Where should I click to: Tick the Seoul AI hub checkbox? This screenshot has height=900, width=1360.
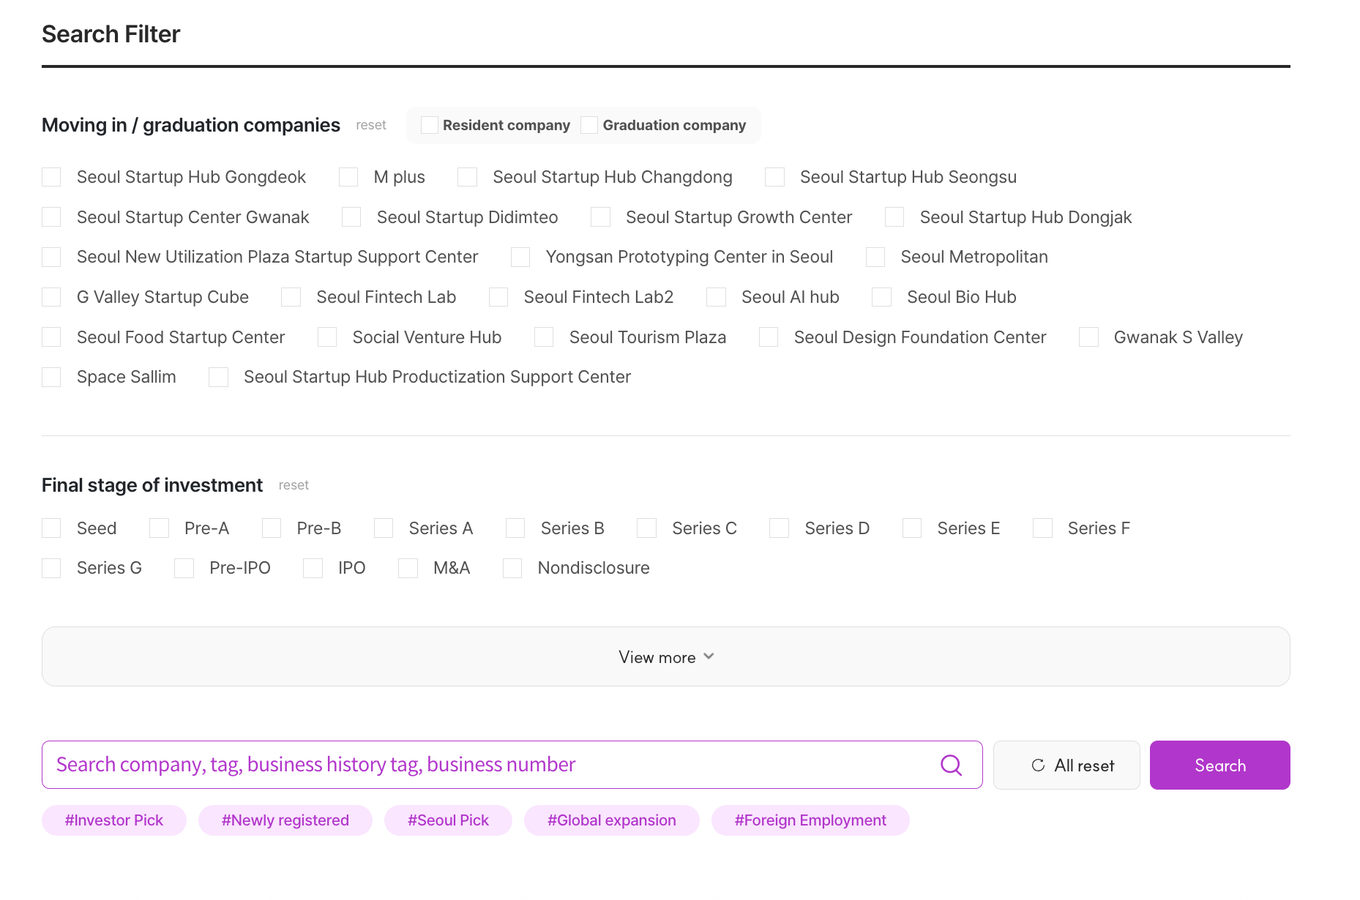(x=716, y=297)
